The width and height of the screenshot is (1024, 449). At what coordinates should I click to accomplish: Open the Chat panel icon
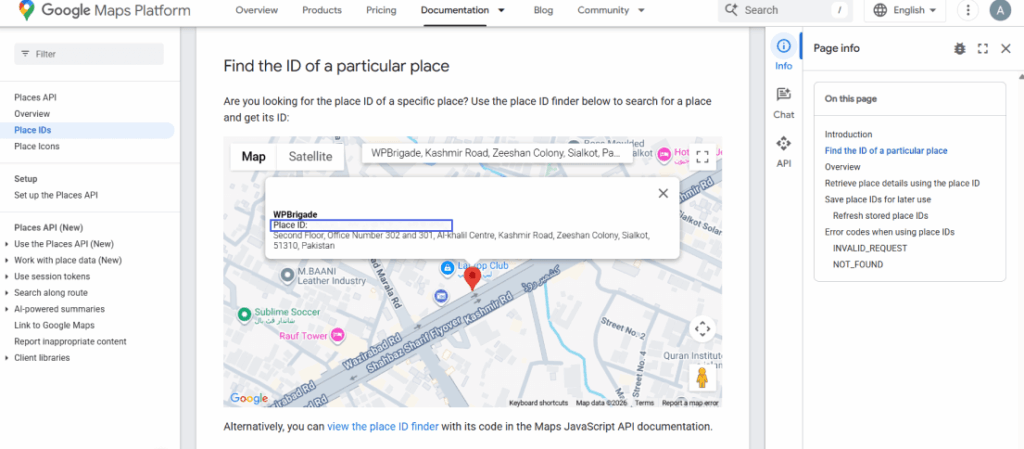pyautogui.click(x=784, y=95)
